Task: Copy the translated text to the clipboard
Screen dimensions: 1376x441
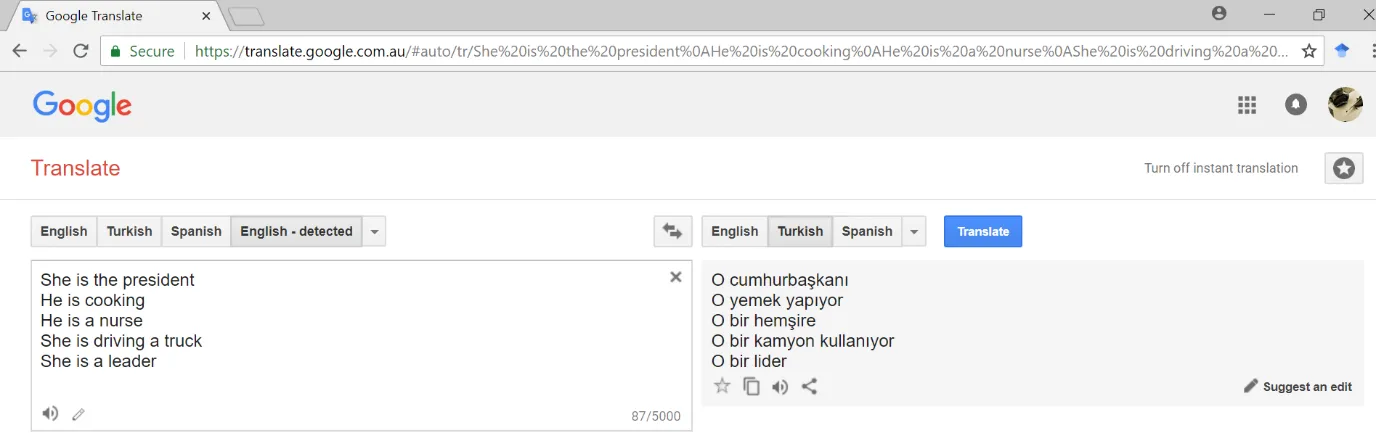Action: point(751,386)
